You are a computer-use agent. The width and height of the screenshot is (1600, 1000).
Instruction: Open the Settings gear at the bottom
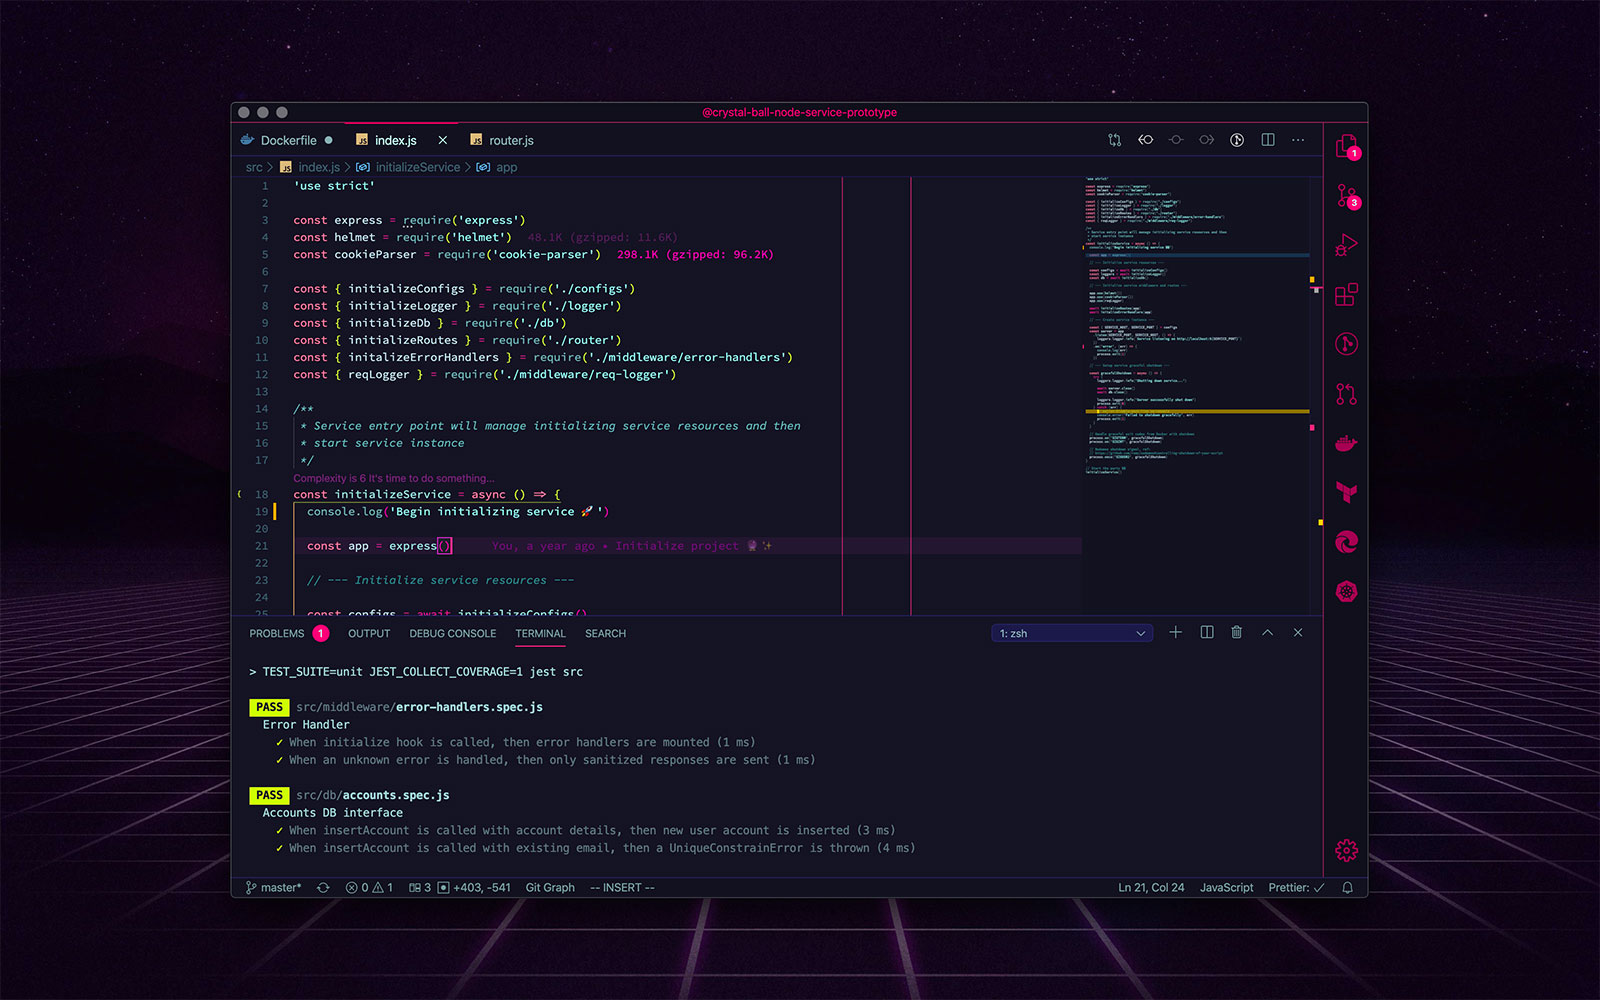1346,849
